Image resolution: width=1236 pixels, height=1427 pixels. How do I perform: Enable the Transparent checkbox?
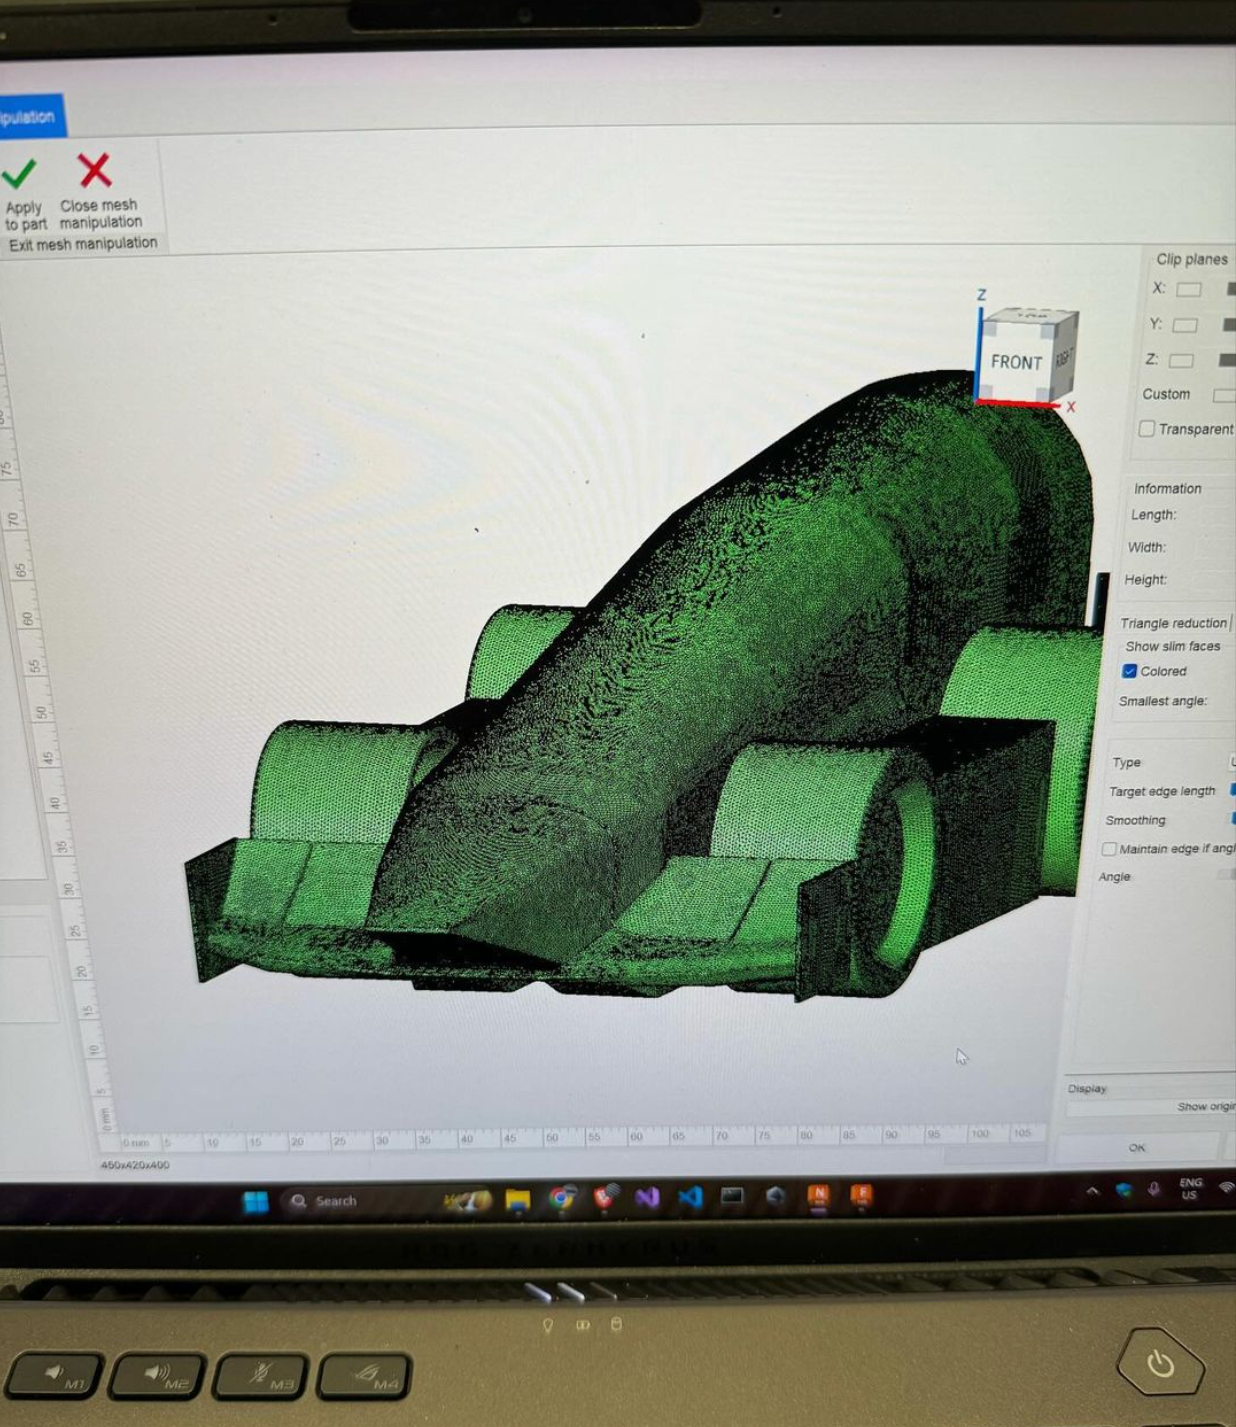click(1147, 429)
